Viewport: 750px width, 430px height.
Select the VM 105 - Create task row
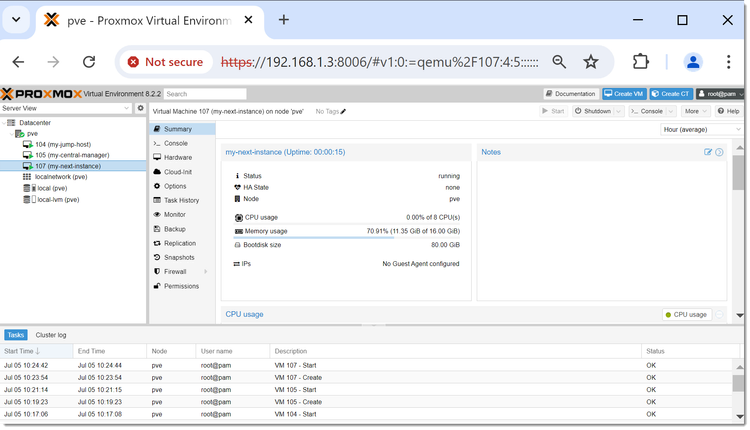[366, 402]
